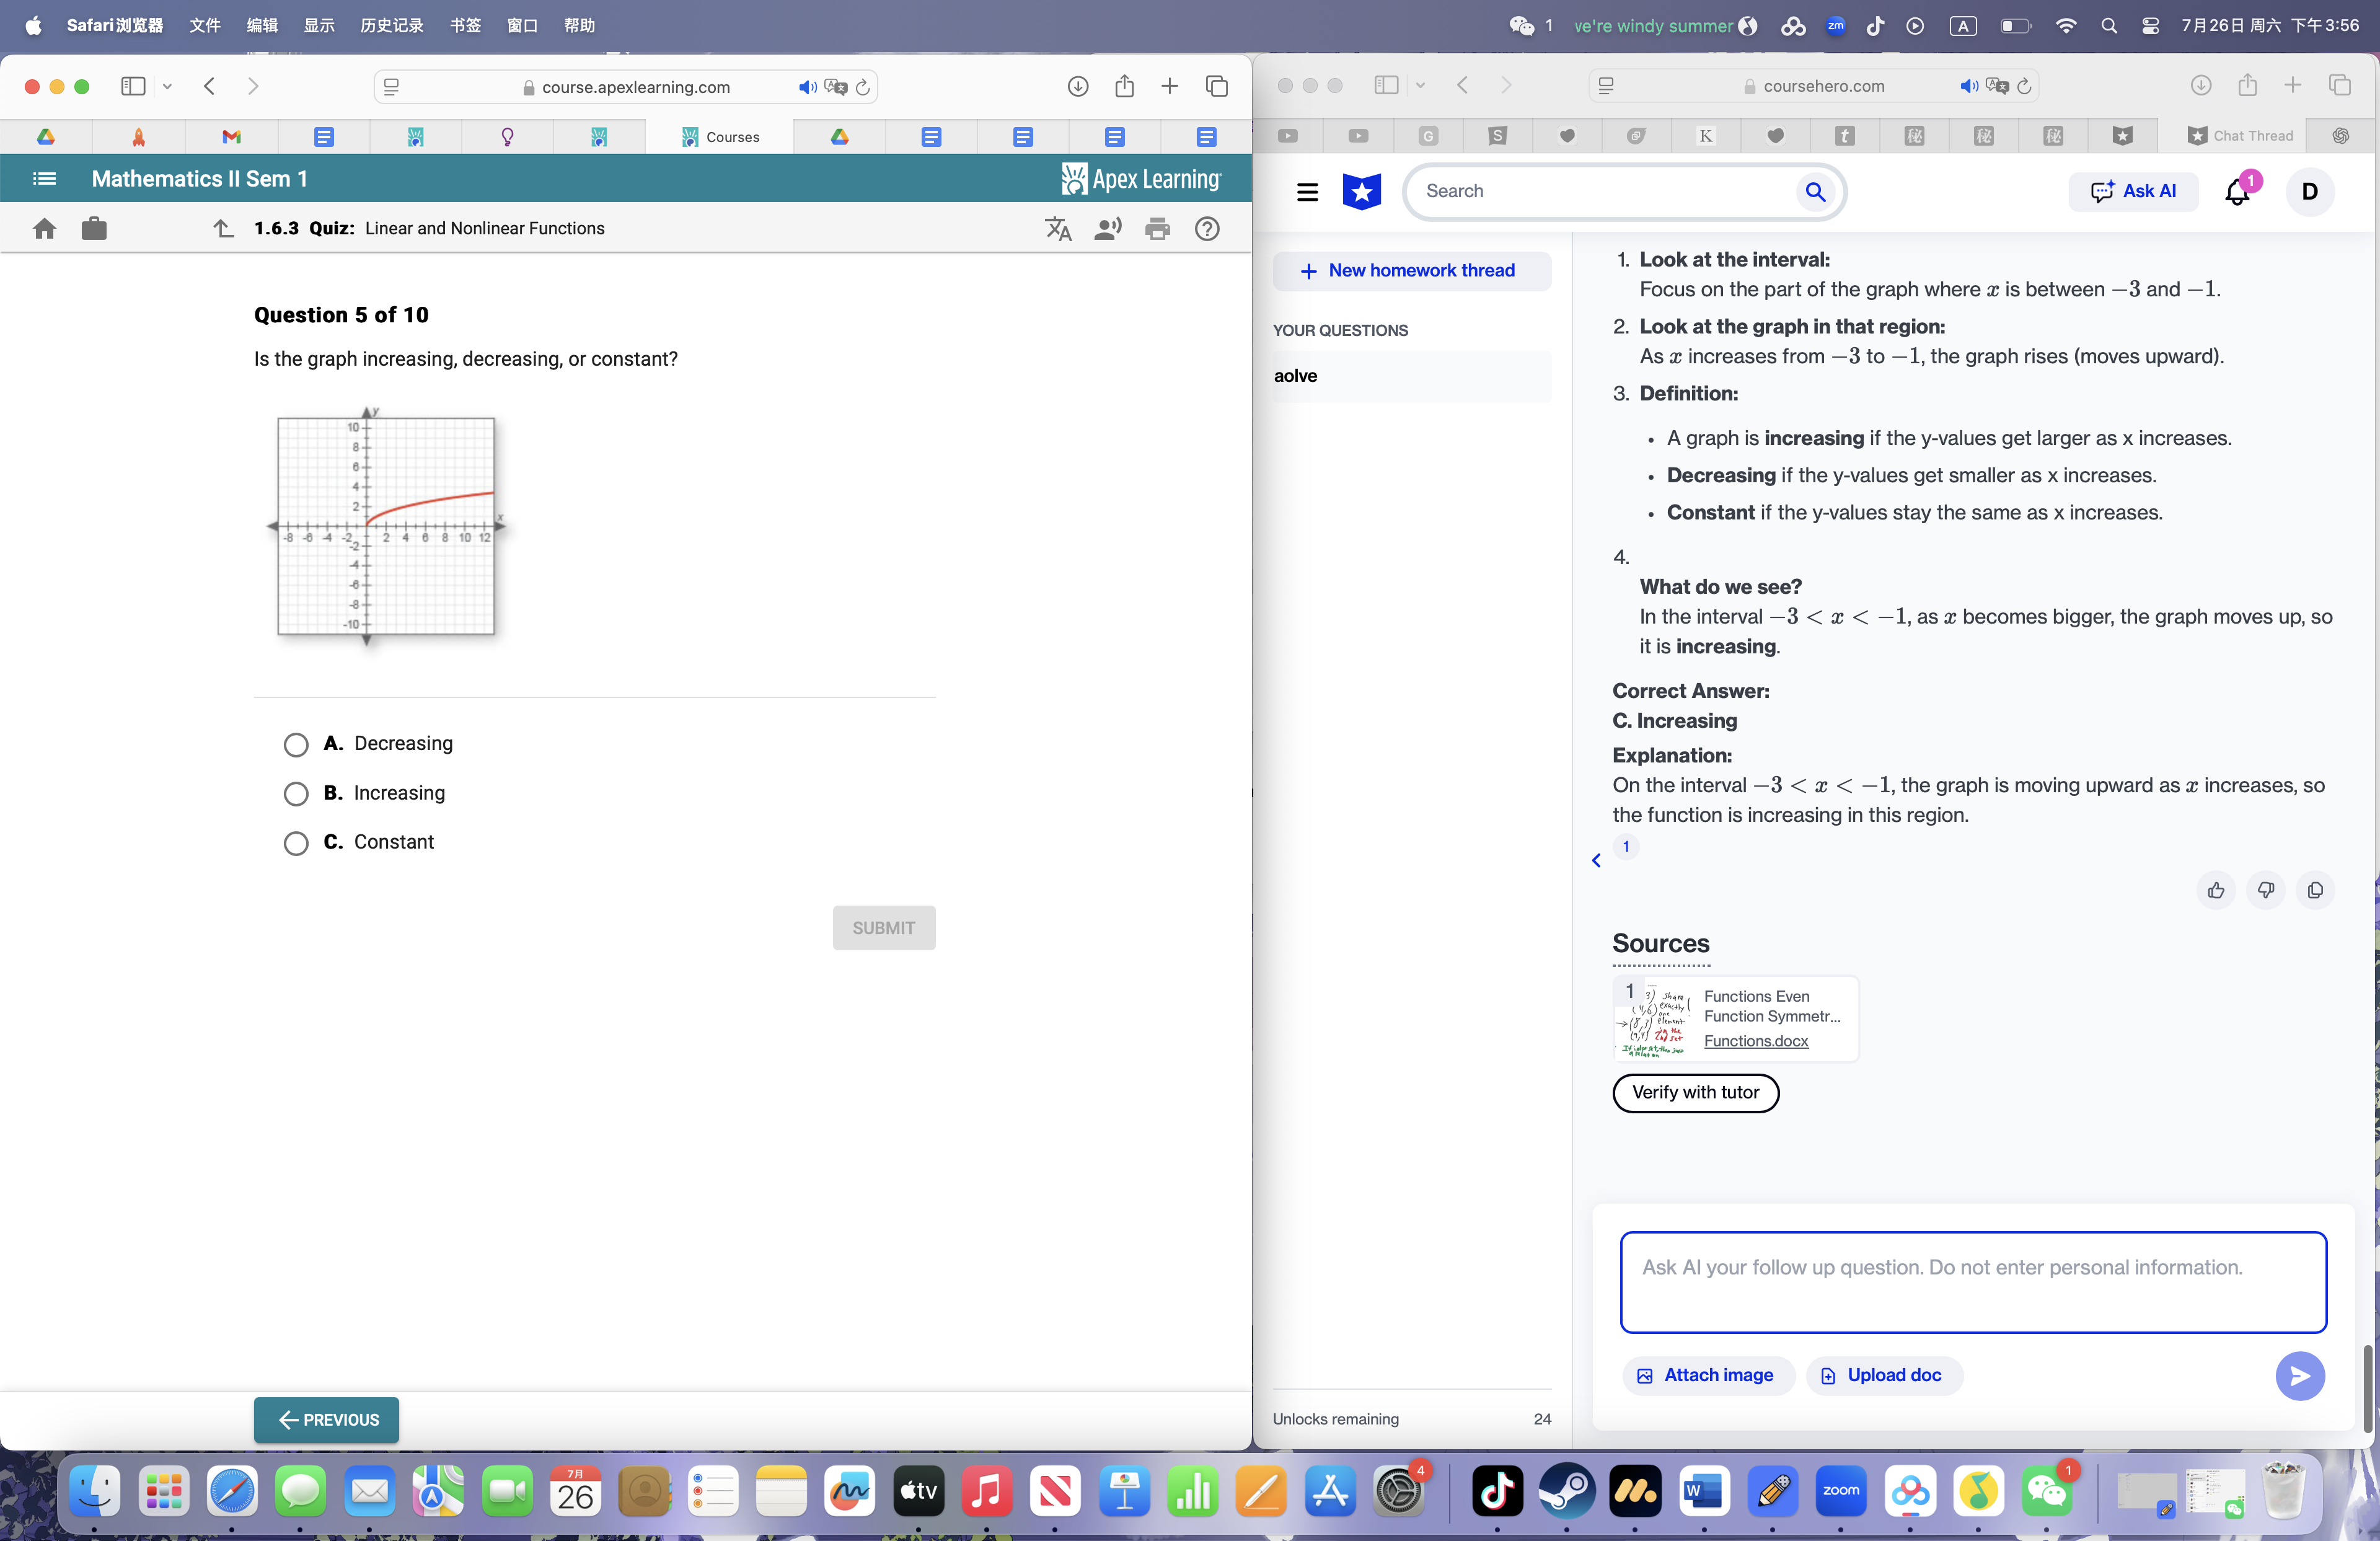
Task: Open the Functions.docx source link
Action: [1756, 1041]
